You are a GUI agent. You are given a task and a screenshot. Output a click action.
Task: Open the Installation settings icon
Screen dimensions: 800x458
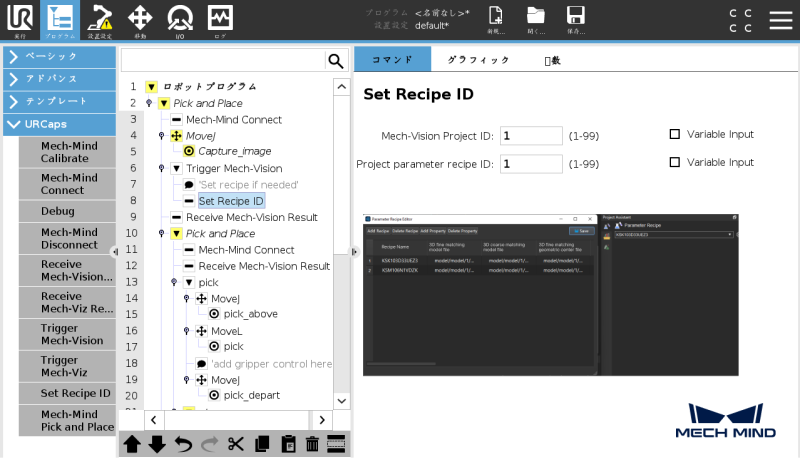tap(99, 20)
